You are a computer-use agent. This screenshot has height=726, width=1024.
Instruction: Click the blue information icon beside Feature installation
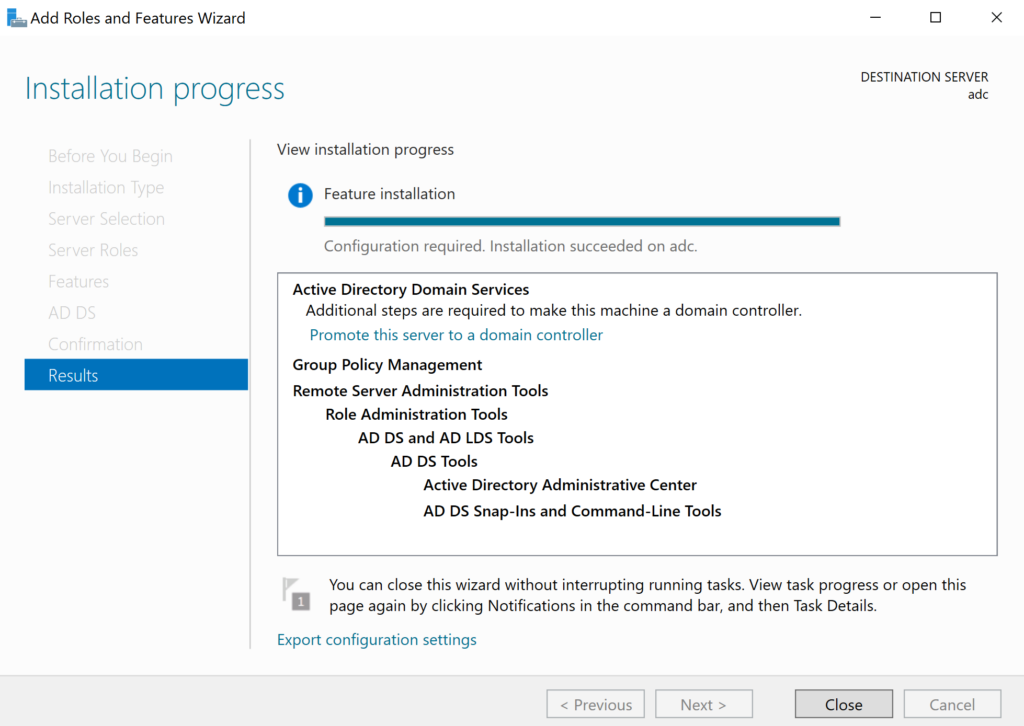coord(300,195)
